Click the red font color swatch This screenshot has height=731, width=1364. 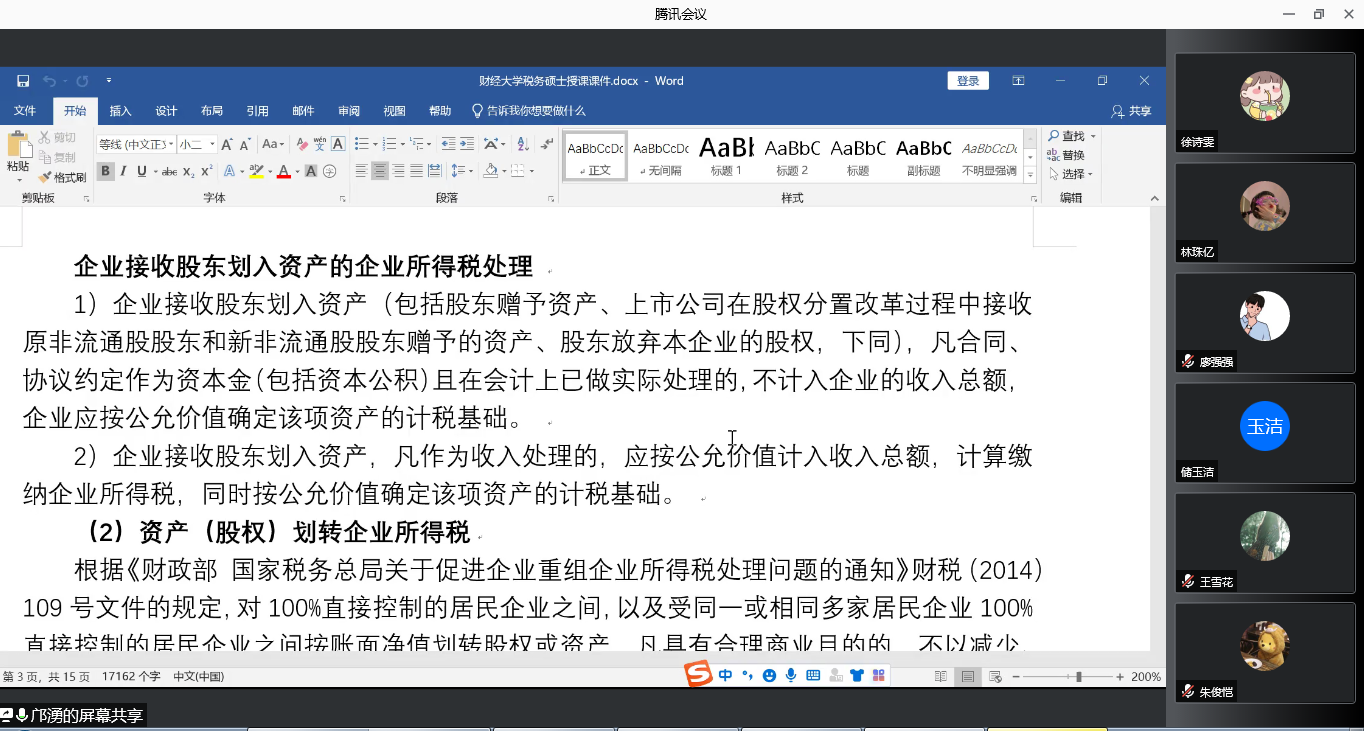(283, 172)
